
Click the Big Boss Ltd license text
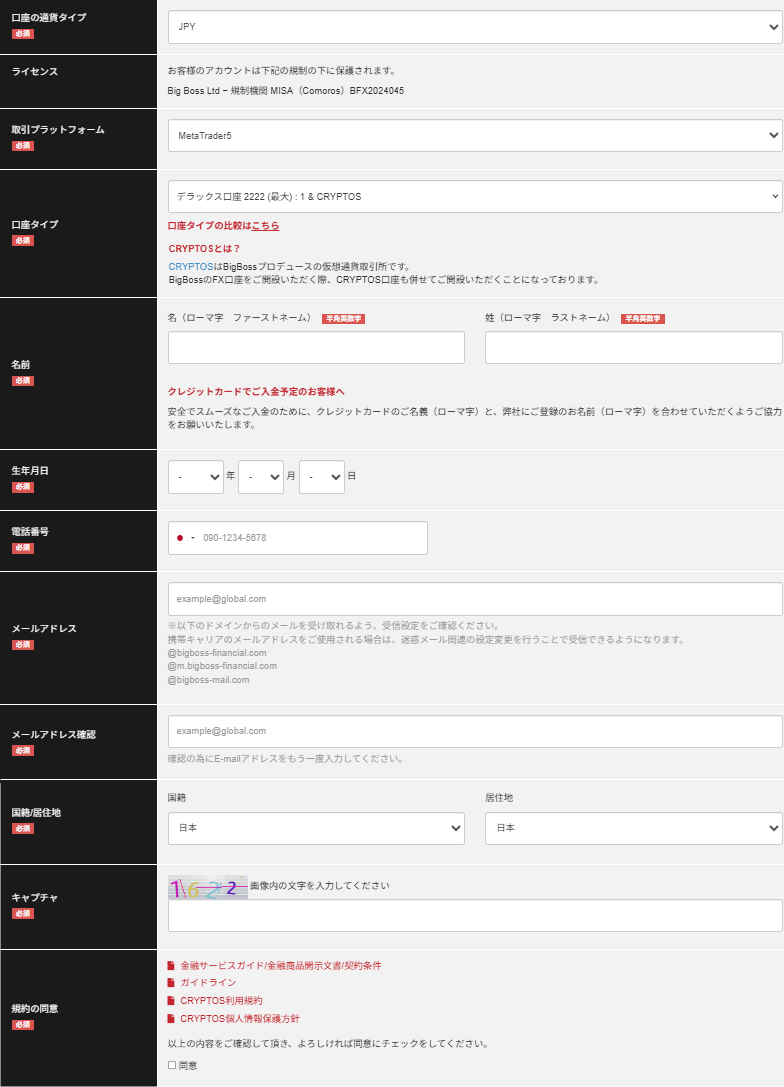(286, 91)
